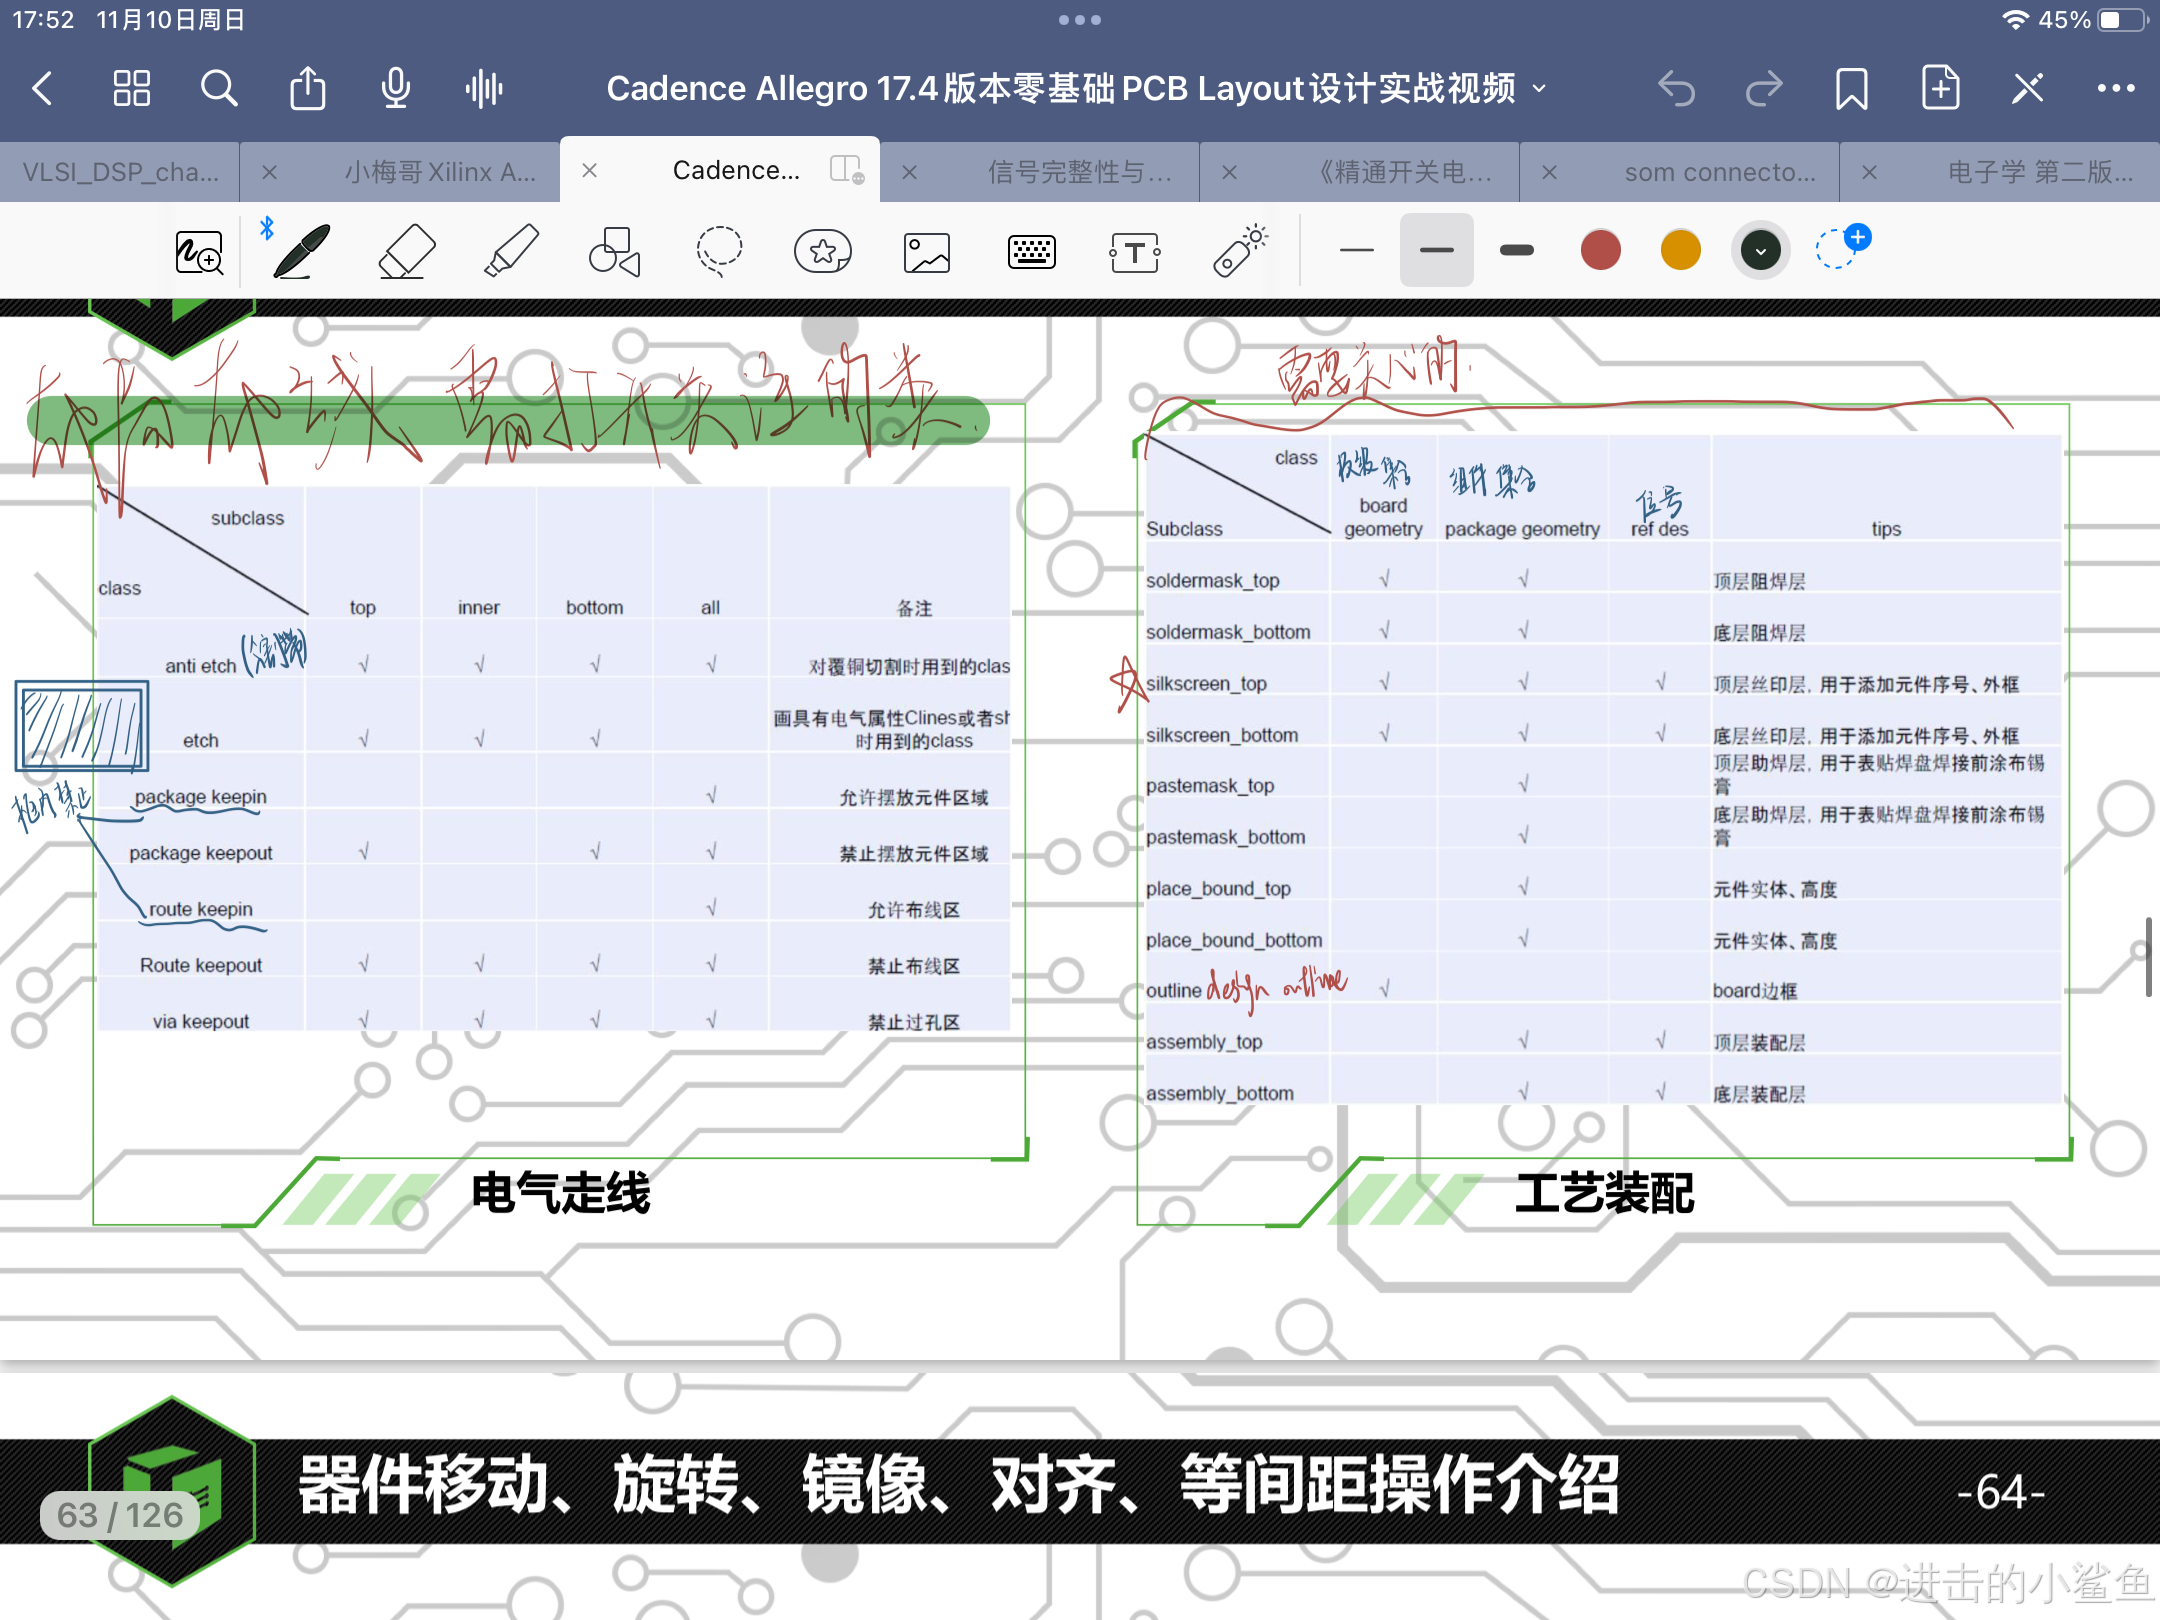Select the eraser tool
The image size is (2160, 1620).
coord(407,251)
